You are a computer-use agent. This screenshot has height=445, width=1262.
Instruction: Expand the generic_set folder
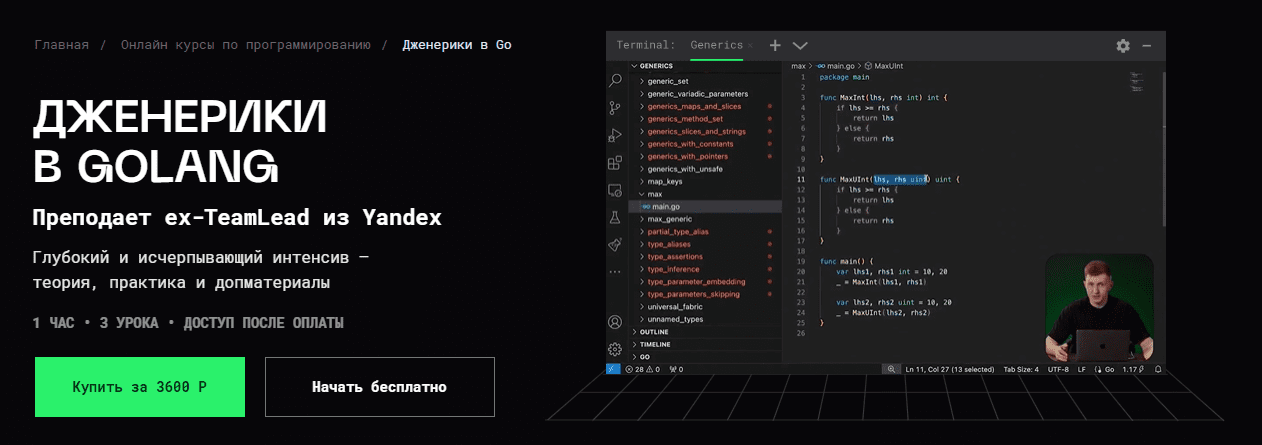pos(667,81)
